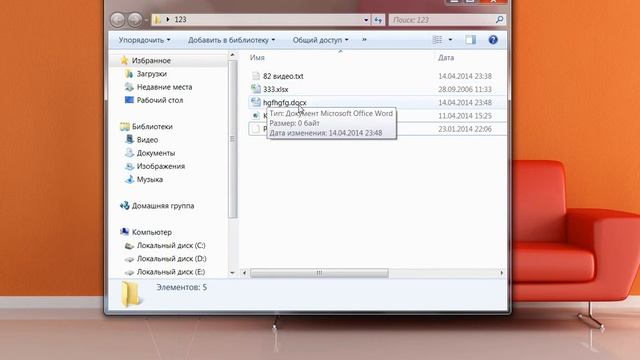Viewport: 640px width, 360px height.
Task: Click date 28.09.2006 11:33
Action: 465,89
